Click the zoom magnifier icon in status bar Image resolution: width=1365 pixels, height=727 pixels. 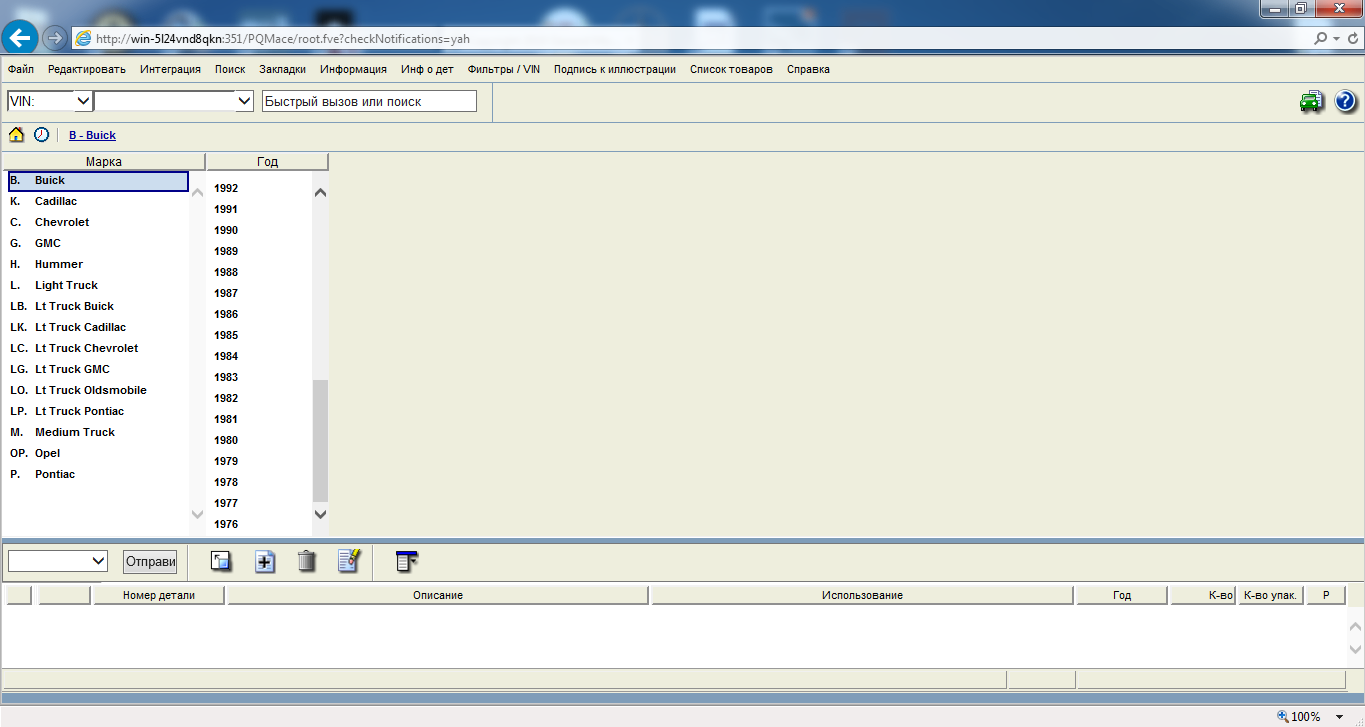click(x=1283, y=716)
